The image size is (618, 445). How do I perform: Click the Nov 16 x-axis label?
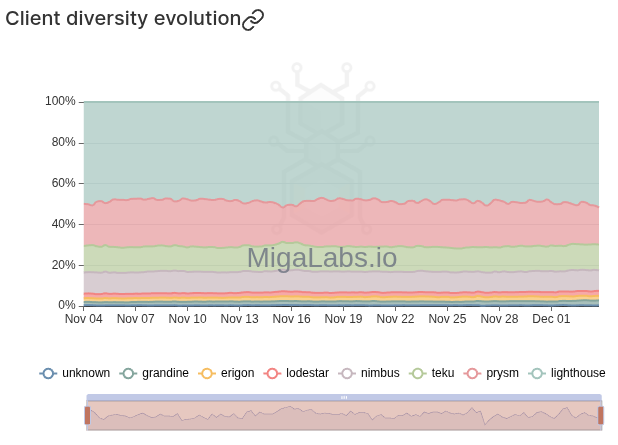291,319
